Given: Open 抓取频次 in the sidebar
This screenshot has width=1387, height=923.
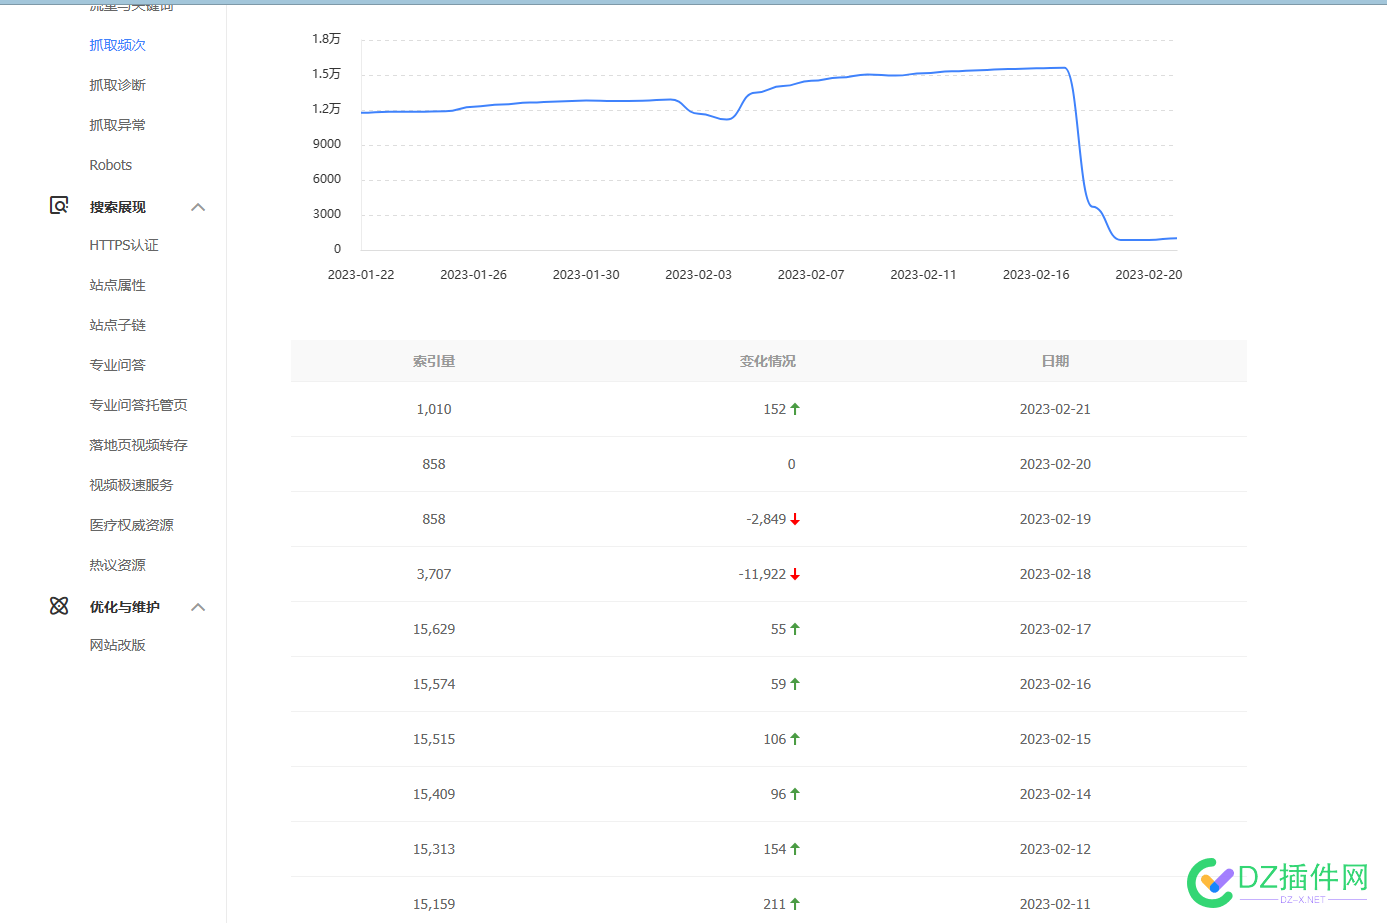Looking at the screenshot, I should point(117,45).
